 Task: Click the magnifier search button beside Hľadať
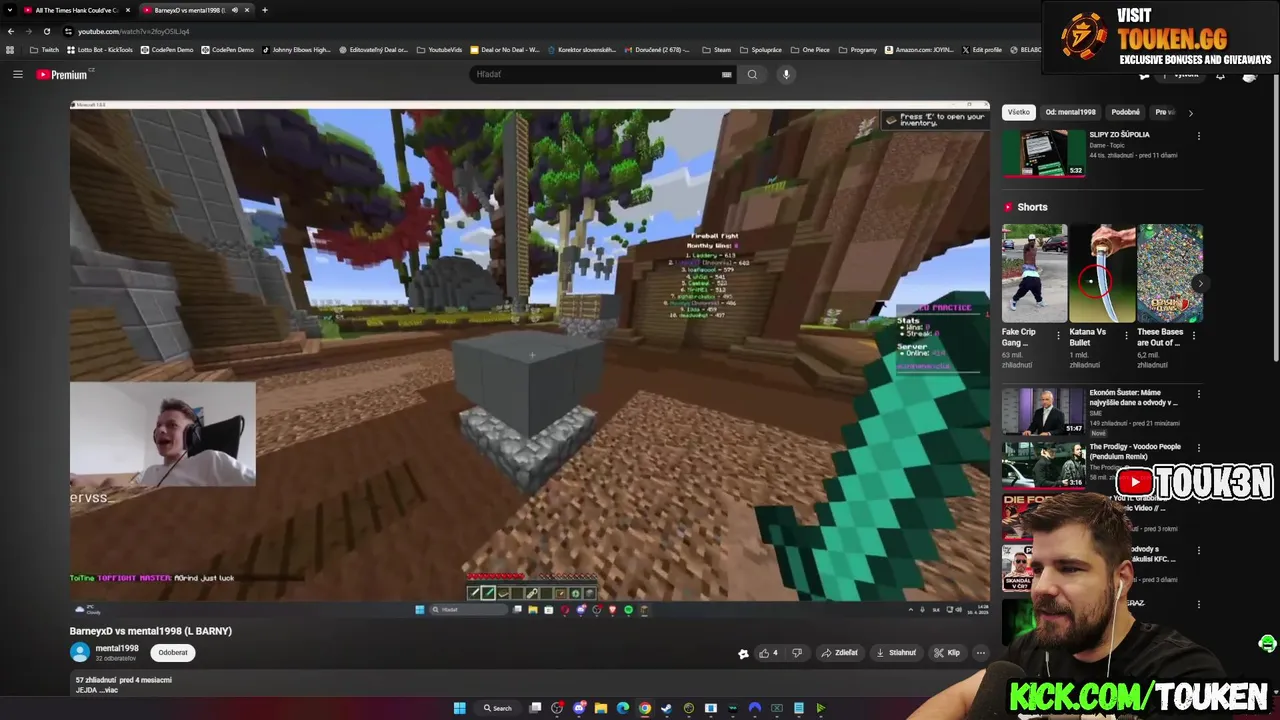(x=752, y=74)
